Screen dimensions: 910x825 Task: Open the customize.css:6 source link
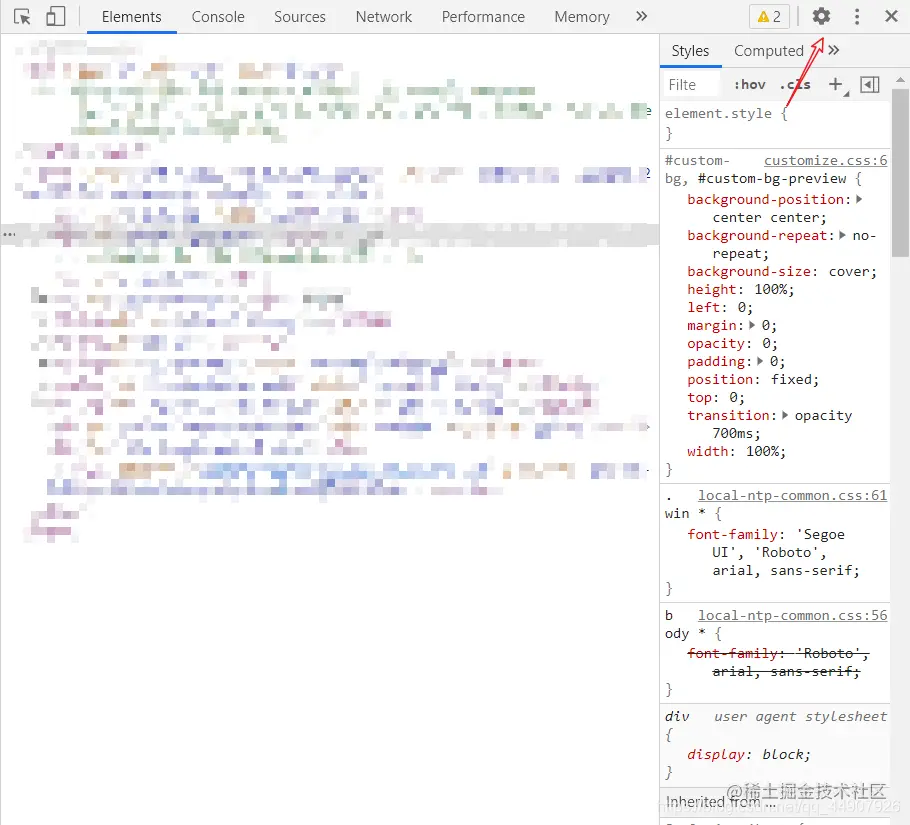point(825,161)
